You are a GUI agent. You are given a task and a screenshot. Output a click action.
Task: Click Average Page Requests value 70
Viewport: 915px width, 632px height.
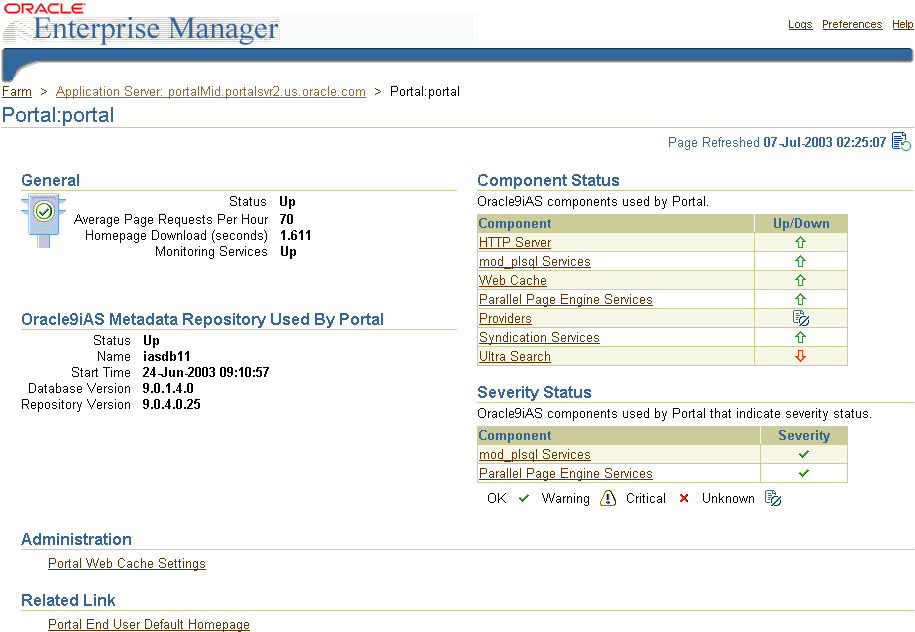click(x=287, y=219)
